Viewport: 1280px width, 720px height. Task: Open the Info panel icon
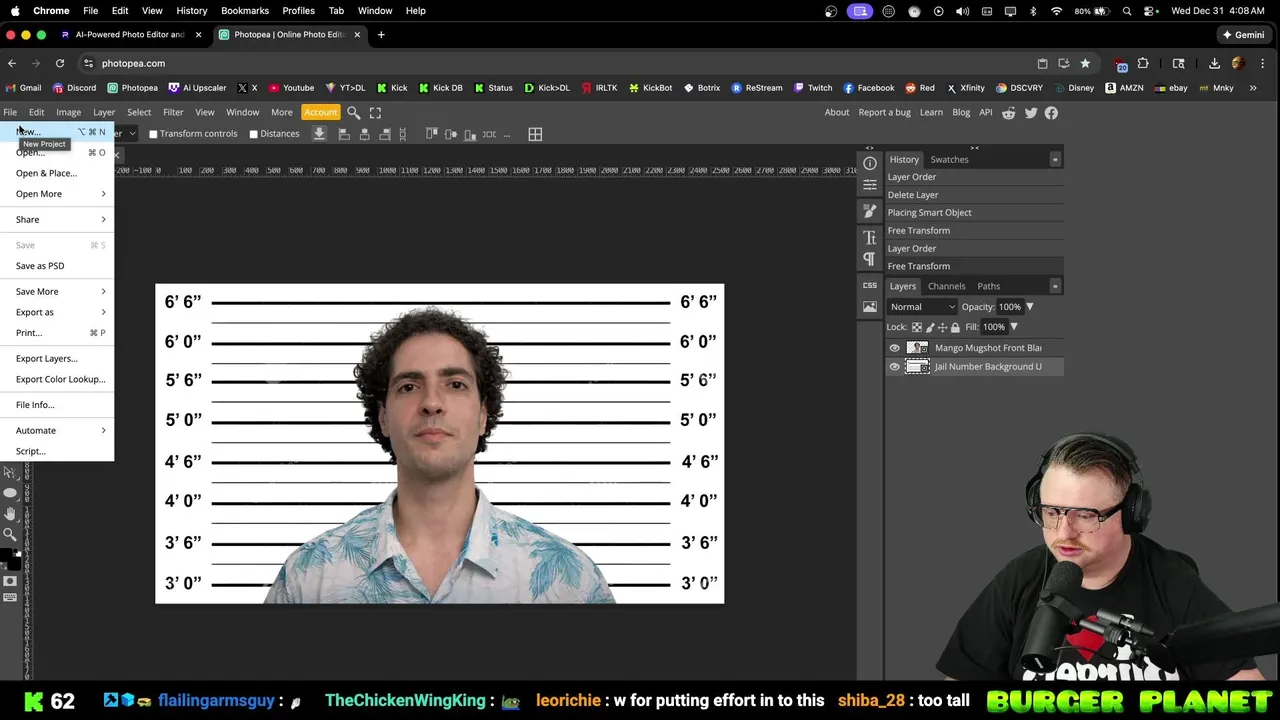[x=870, y=163]
